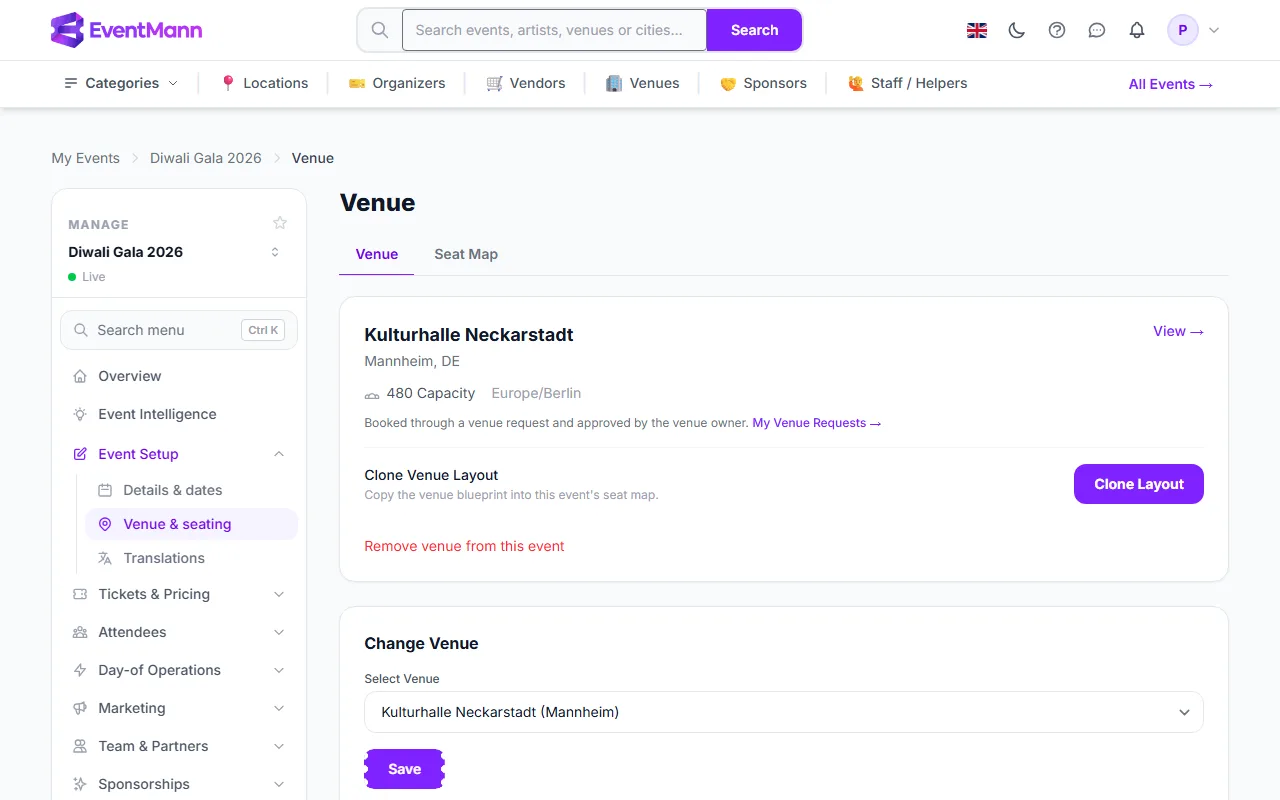
Task: Open the notifications bell
Action: pyautogui.click(x=1137, y=30)
